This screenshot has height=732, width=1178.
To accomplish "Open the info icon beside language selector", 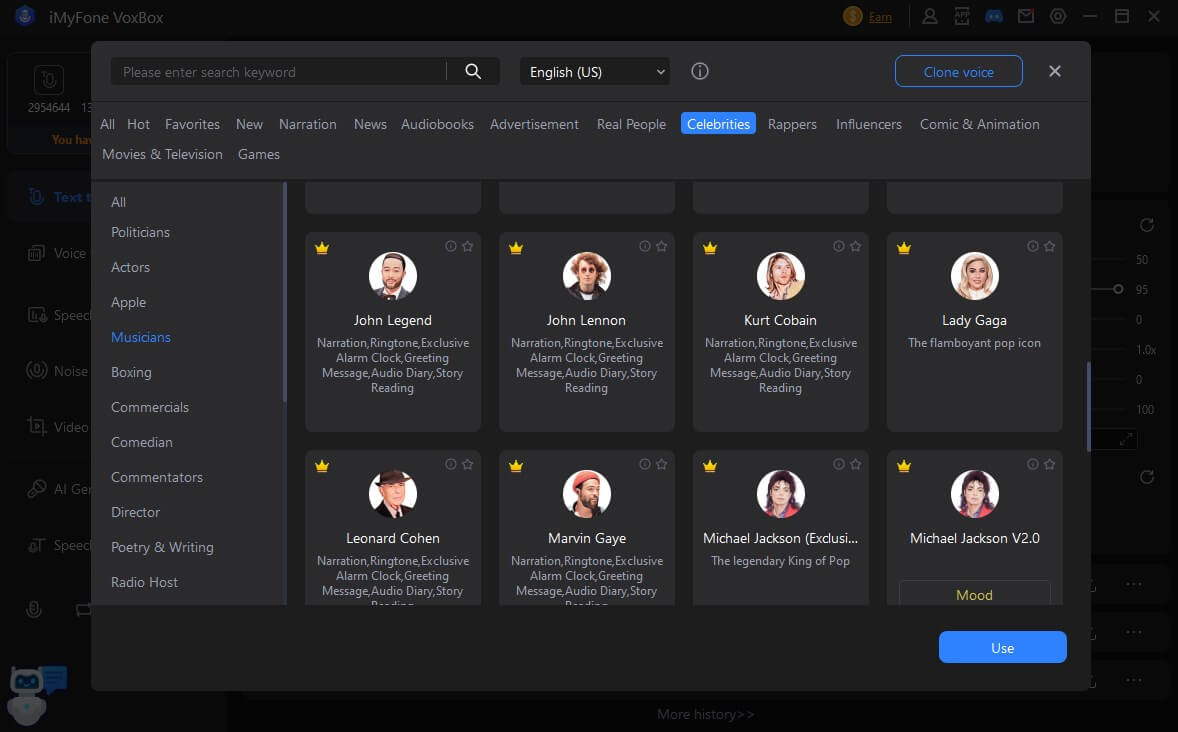I will click(699, 71).
